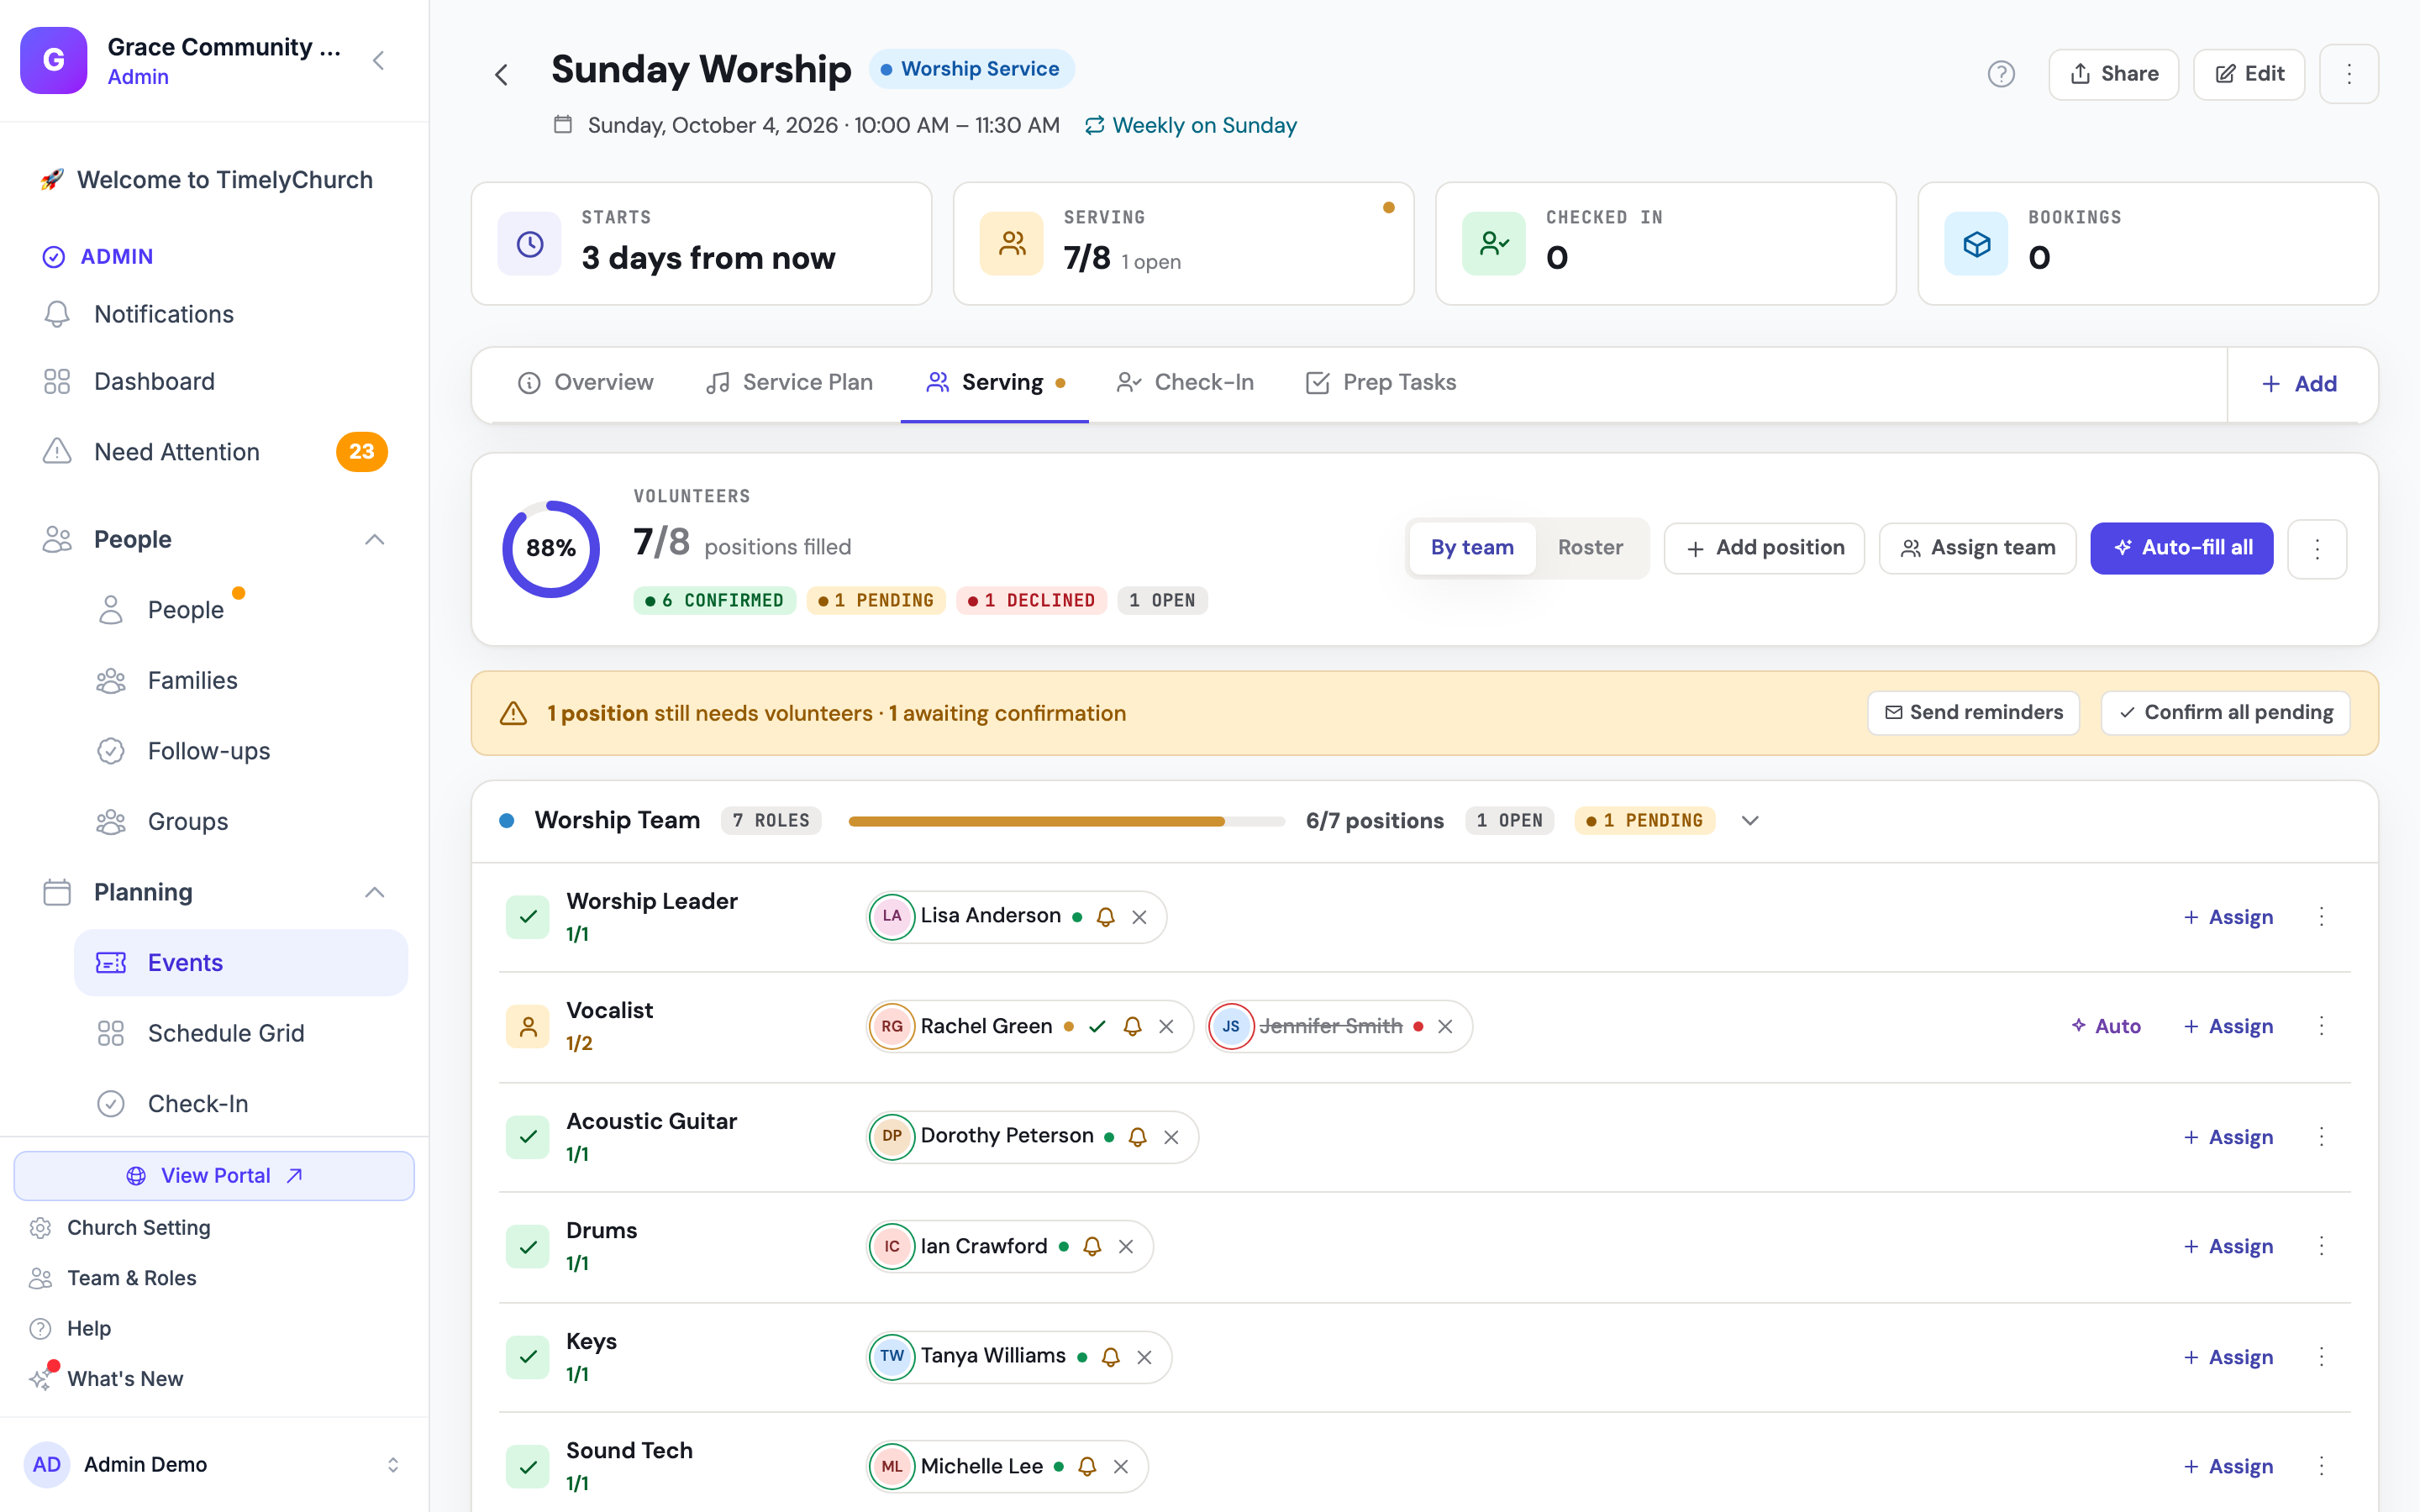2420x1512 pixels.
Task: Click the Vocalist status person box
Action: click(528, 1026)
